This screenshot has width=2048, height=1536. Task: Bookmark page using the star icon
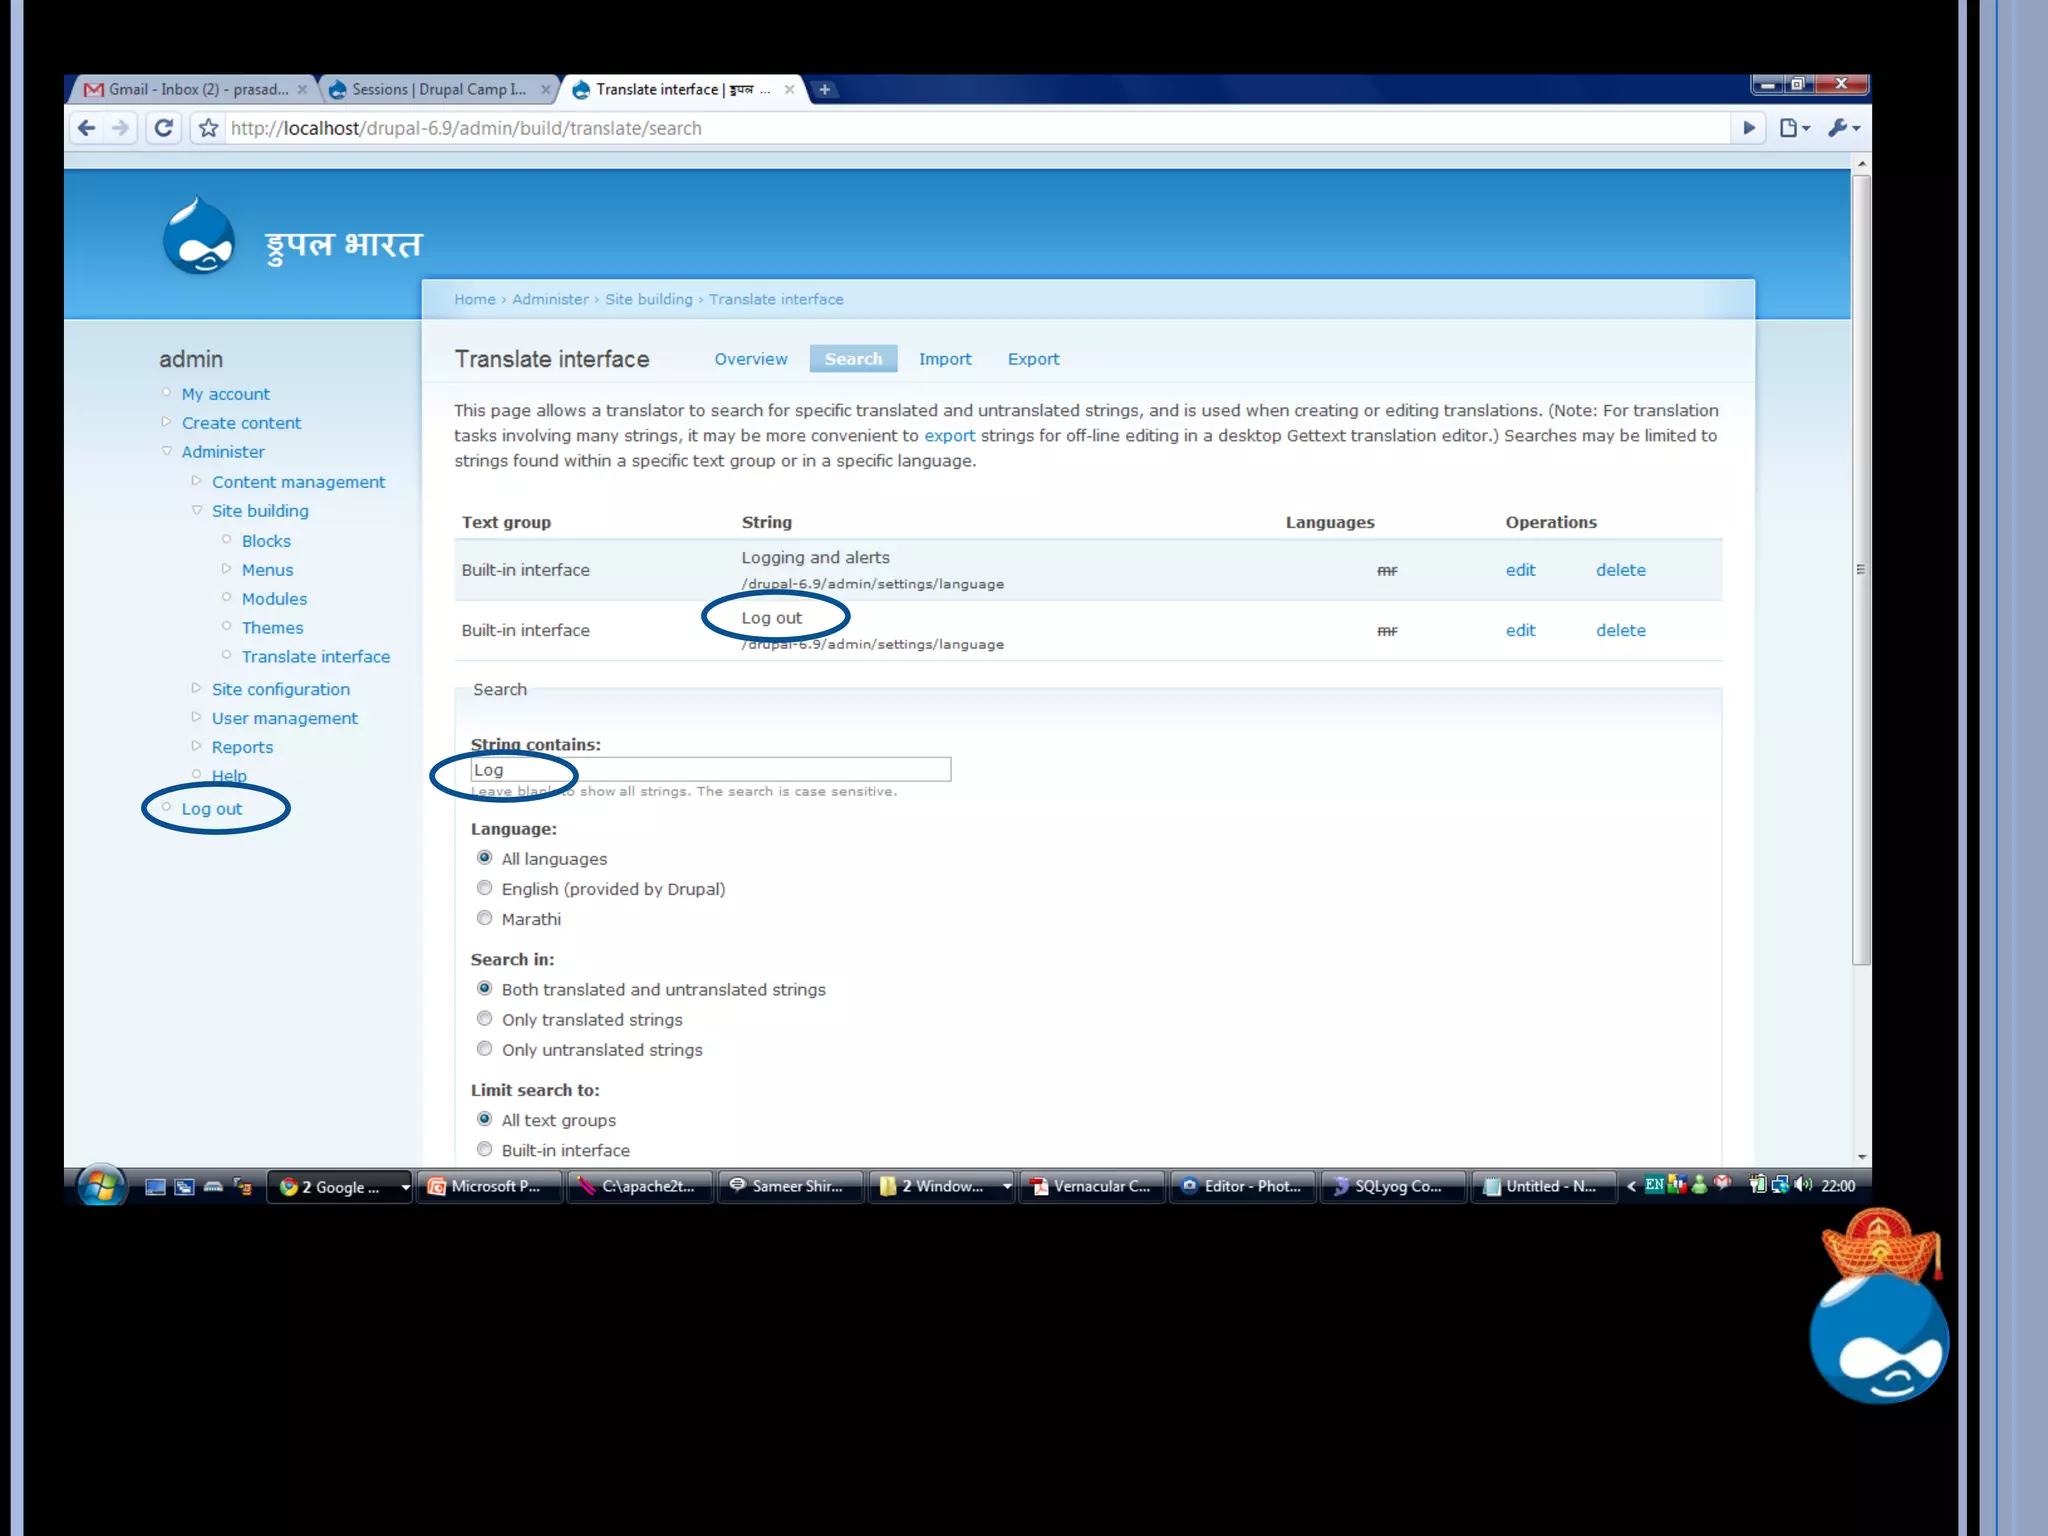208,128
